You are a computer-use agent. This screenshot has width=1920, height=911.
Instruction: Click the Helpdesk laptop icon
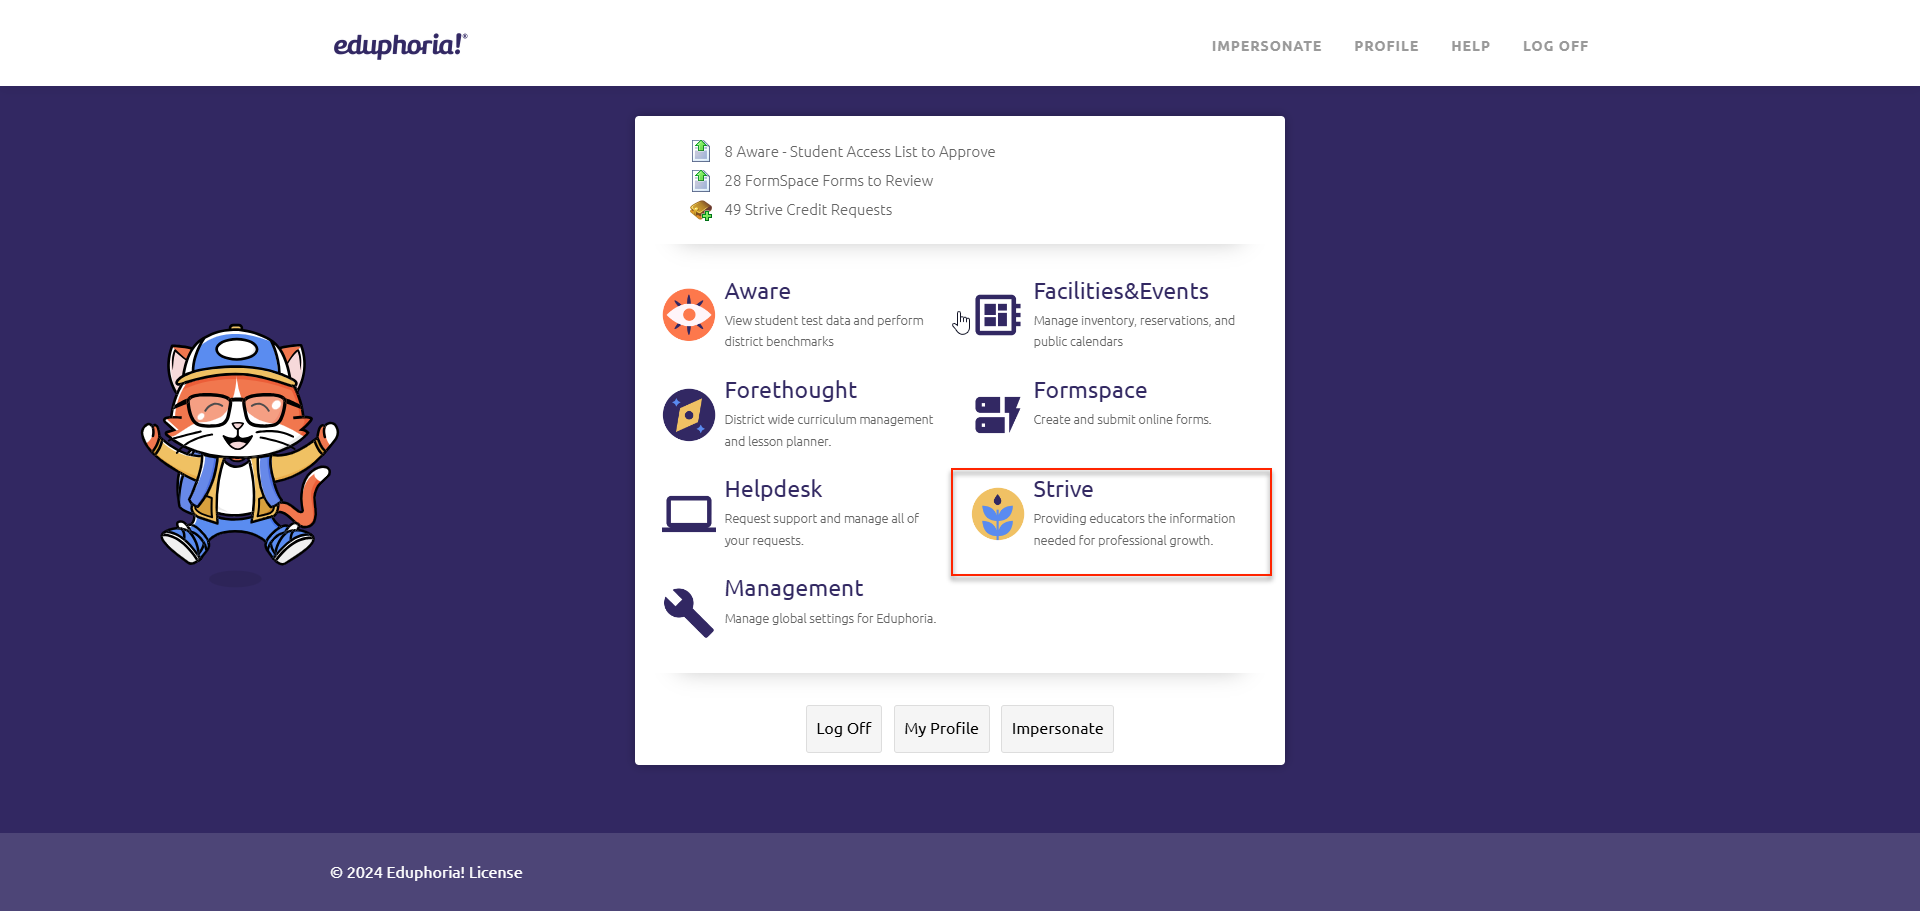point(688,513)
